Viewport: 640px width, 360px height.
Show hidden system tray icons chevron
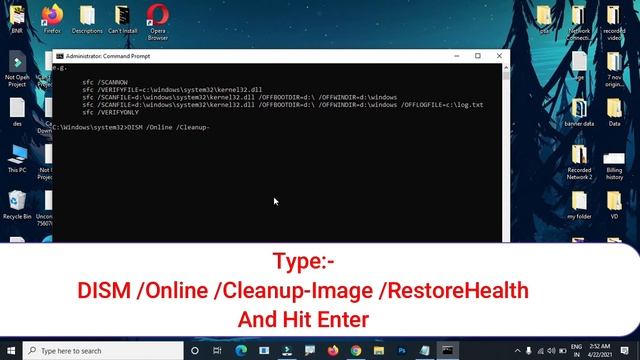[517, 351]
